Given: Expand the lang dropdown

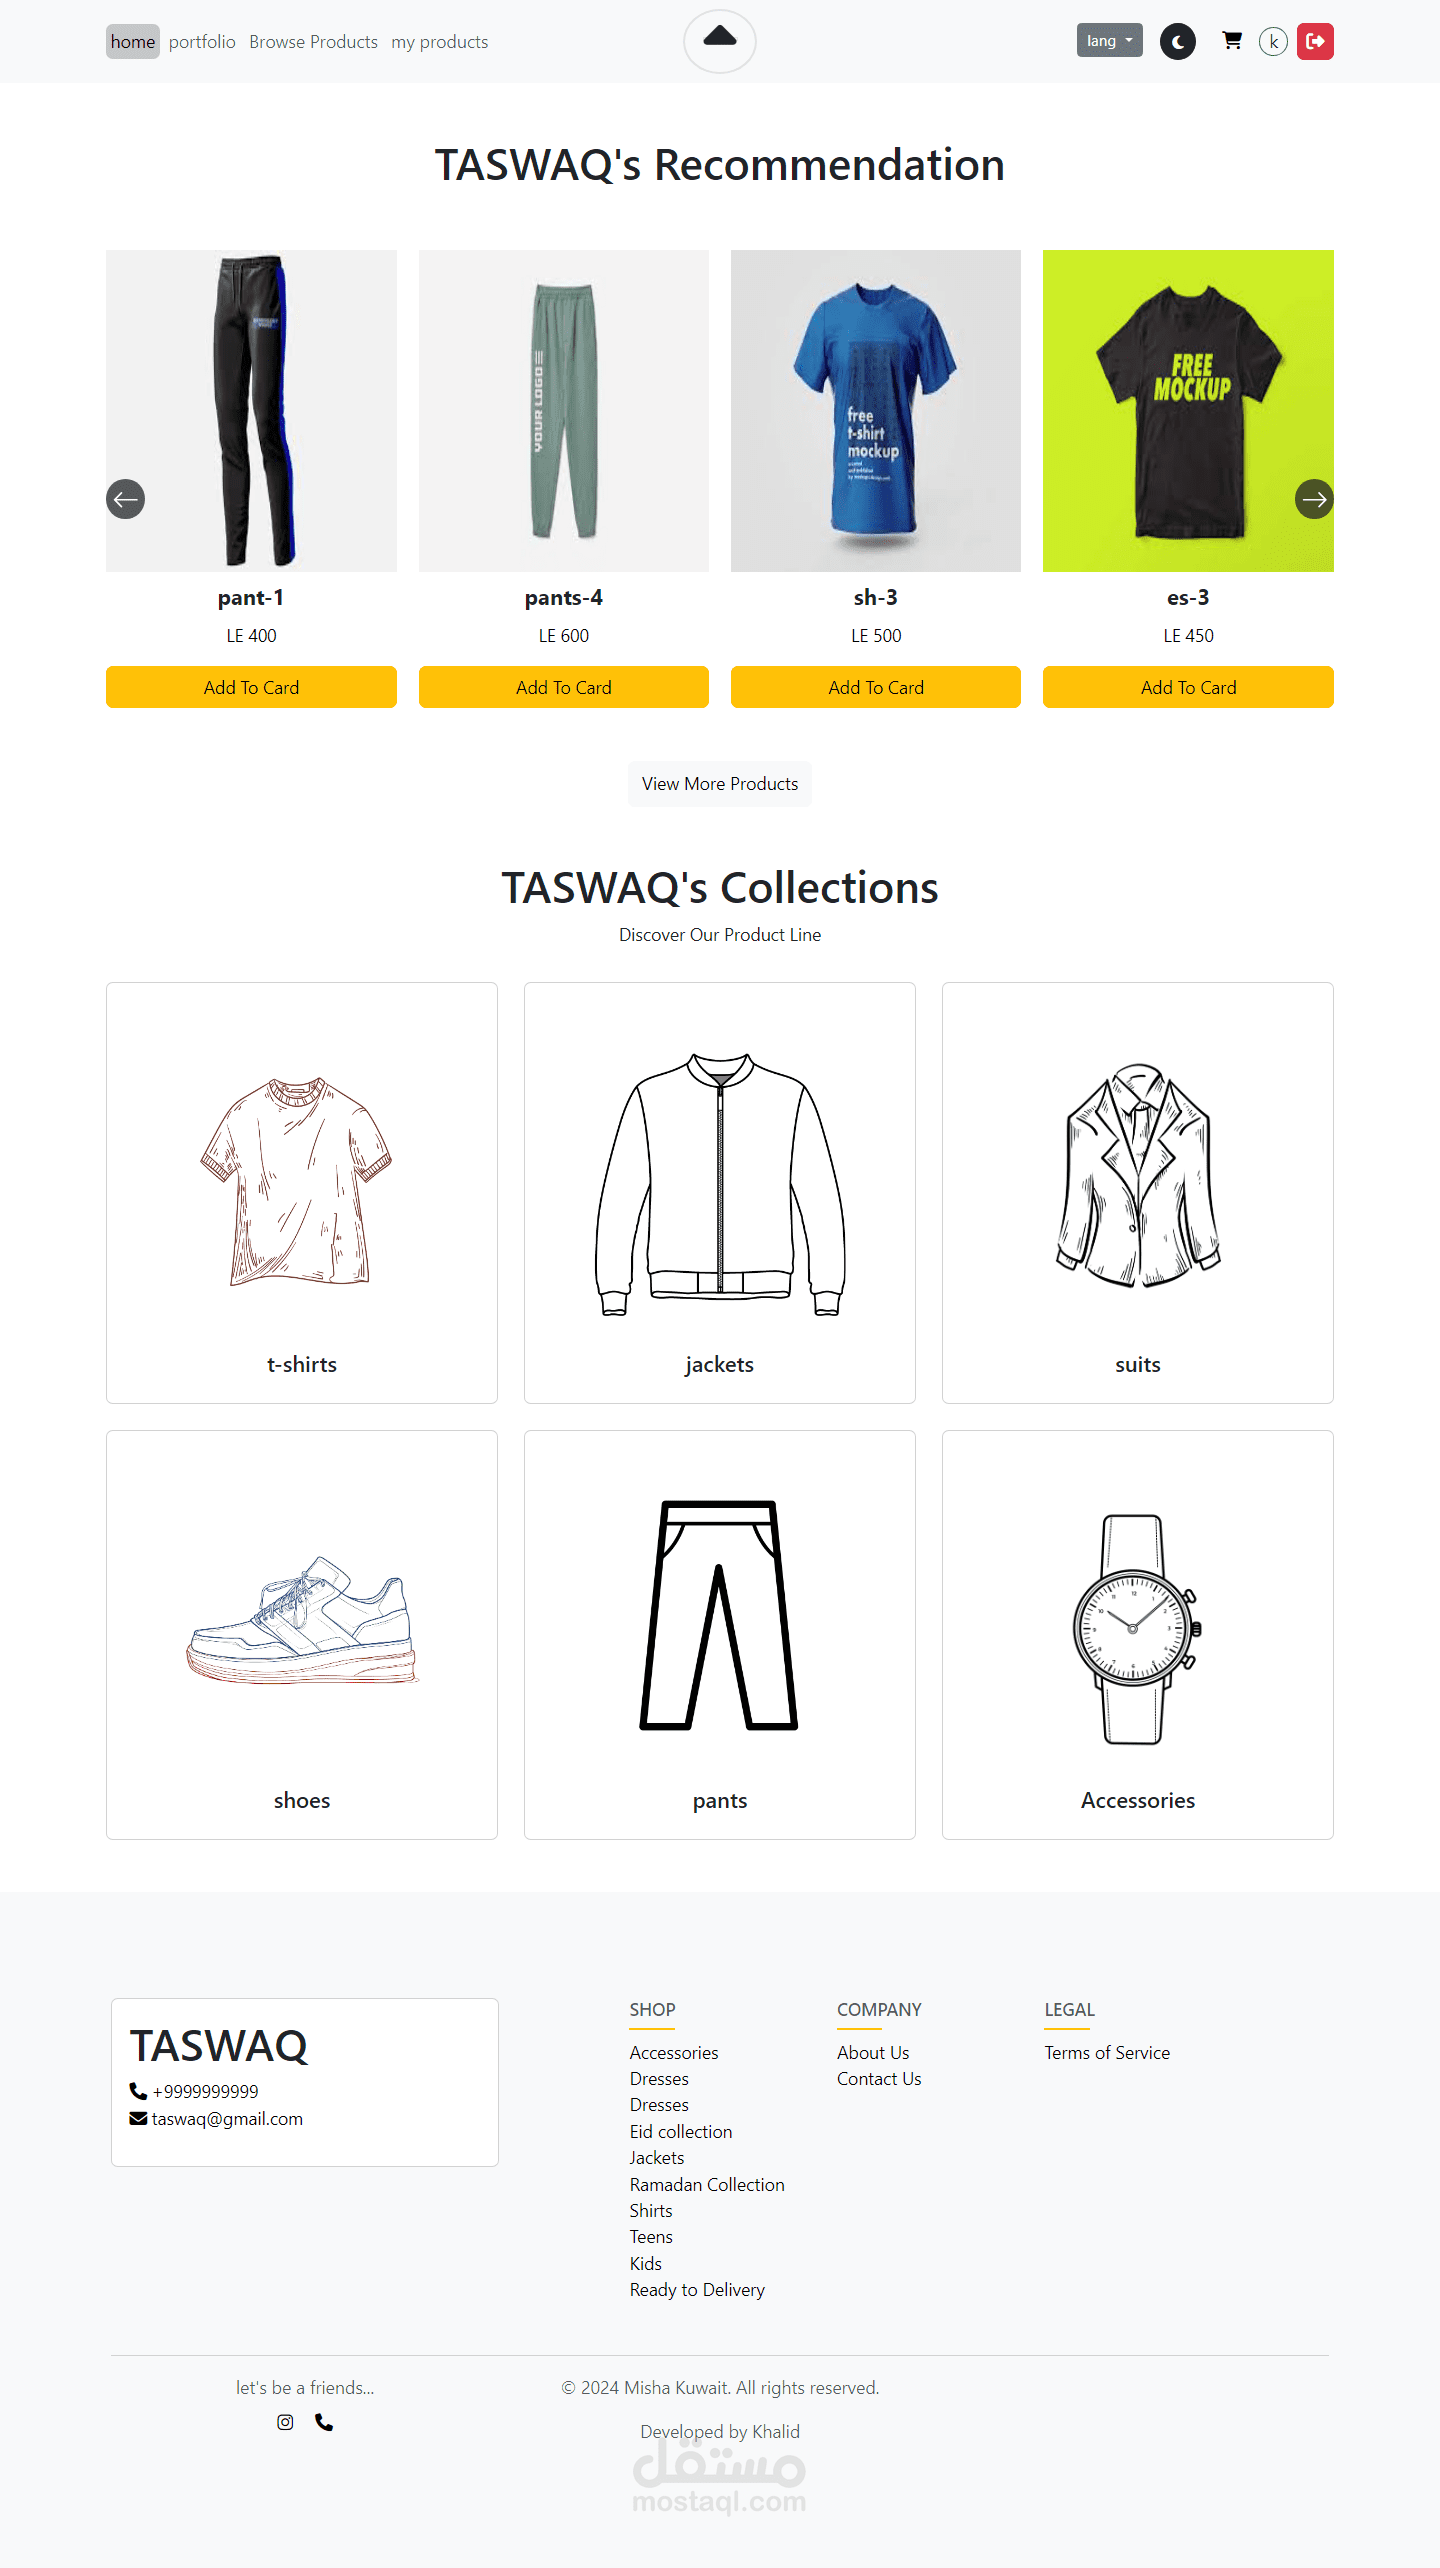Looking at the screenshot, I should click(x=1109, y=41).
